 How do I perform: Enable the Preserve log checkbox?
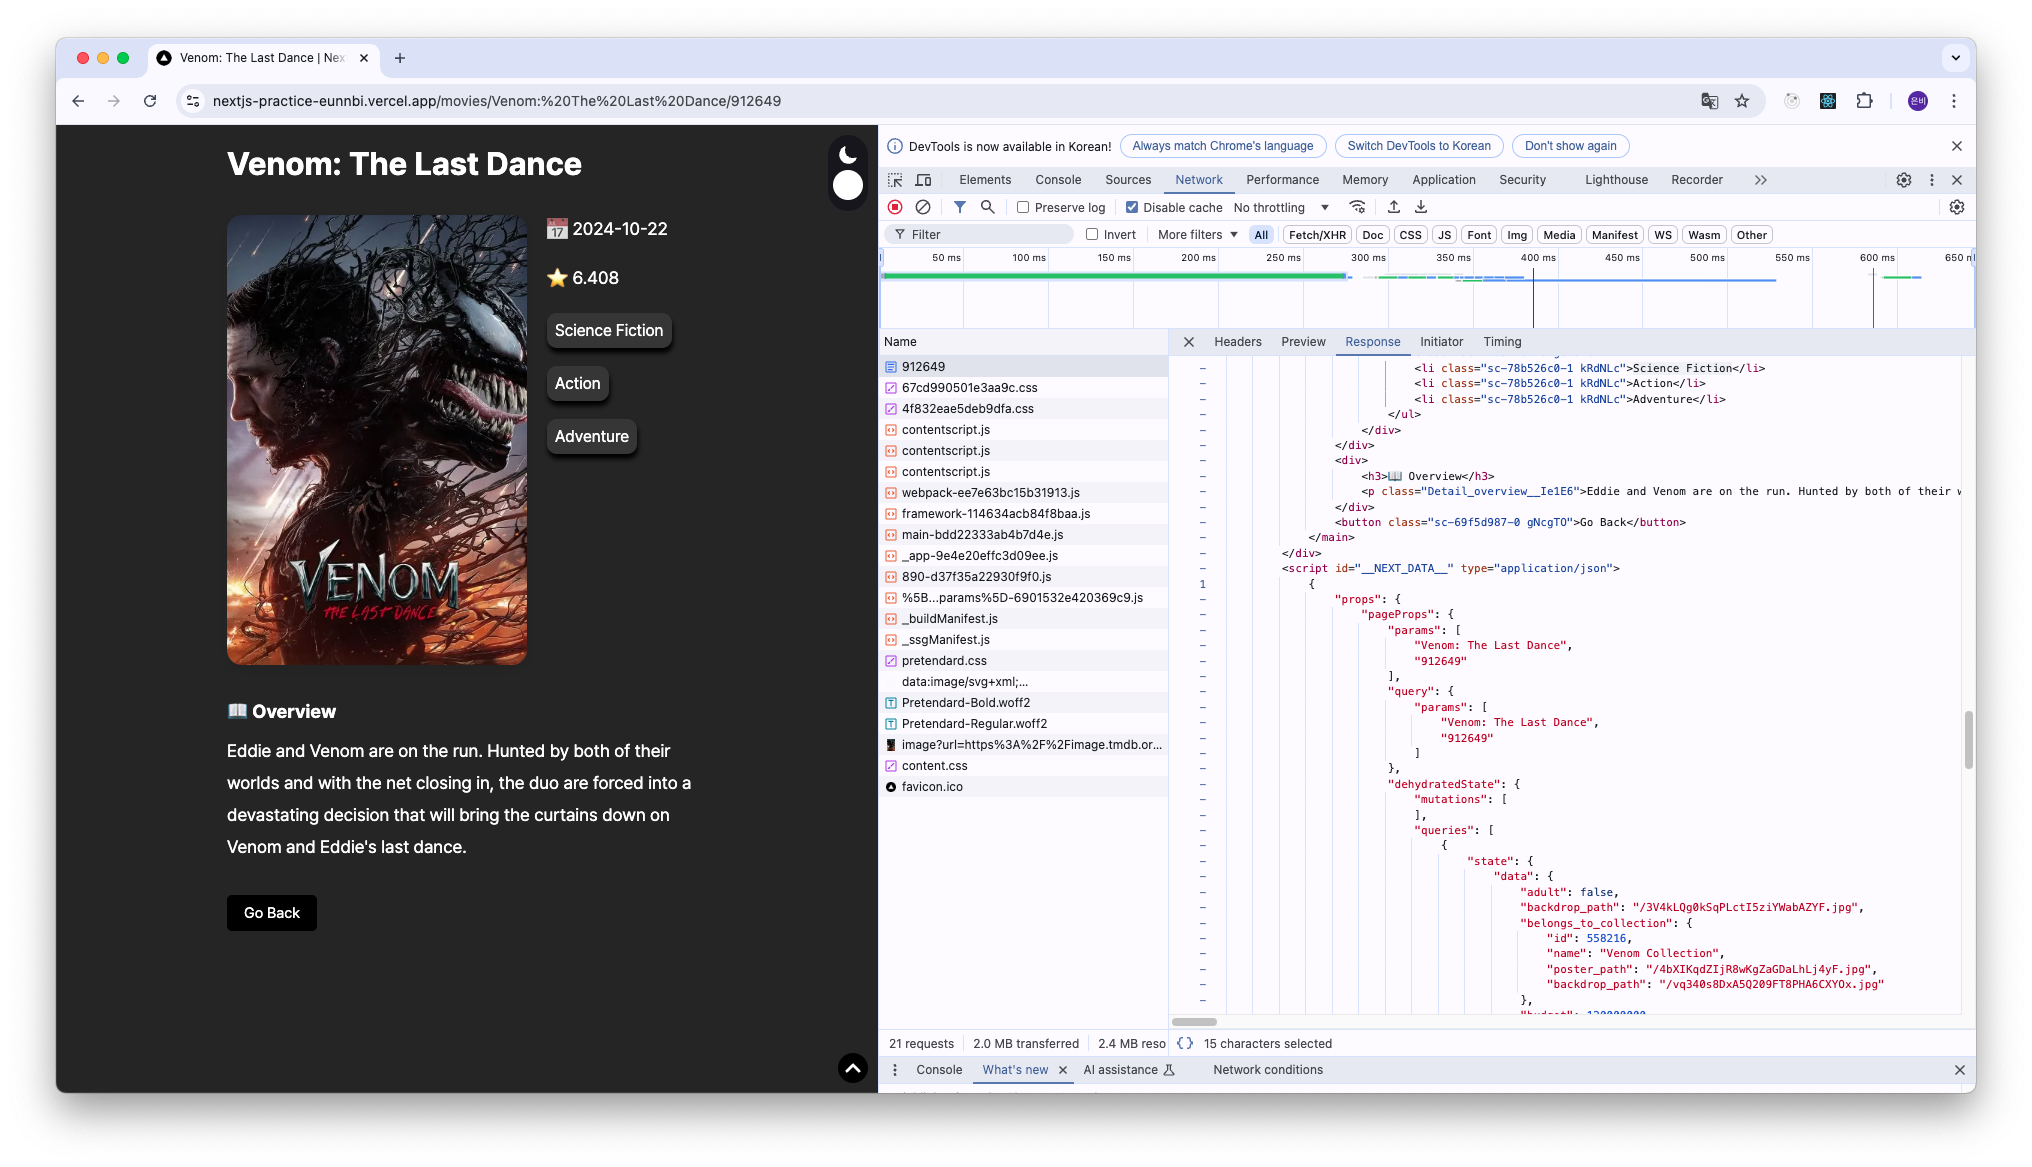[x=1023, y=207]
